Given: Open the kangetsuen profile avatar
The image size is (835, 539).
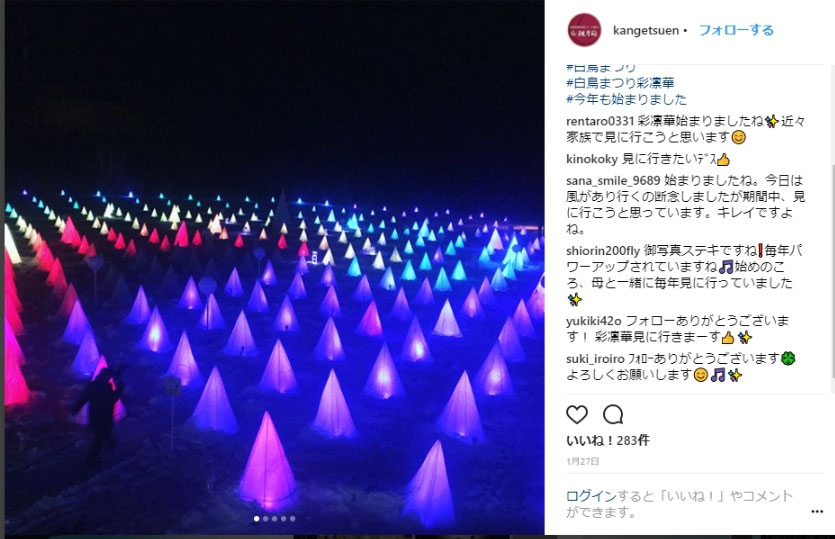Looking at the screenshot, I should [584, 30].
